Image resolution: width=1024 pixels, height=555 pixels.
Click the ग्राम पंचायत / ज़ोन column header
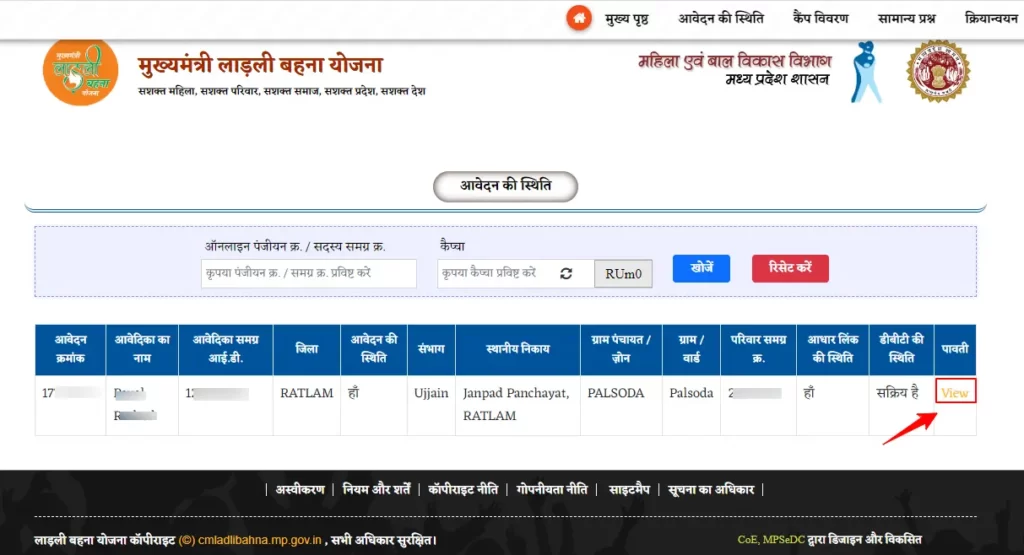point(620,349)
